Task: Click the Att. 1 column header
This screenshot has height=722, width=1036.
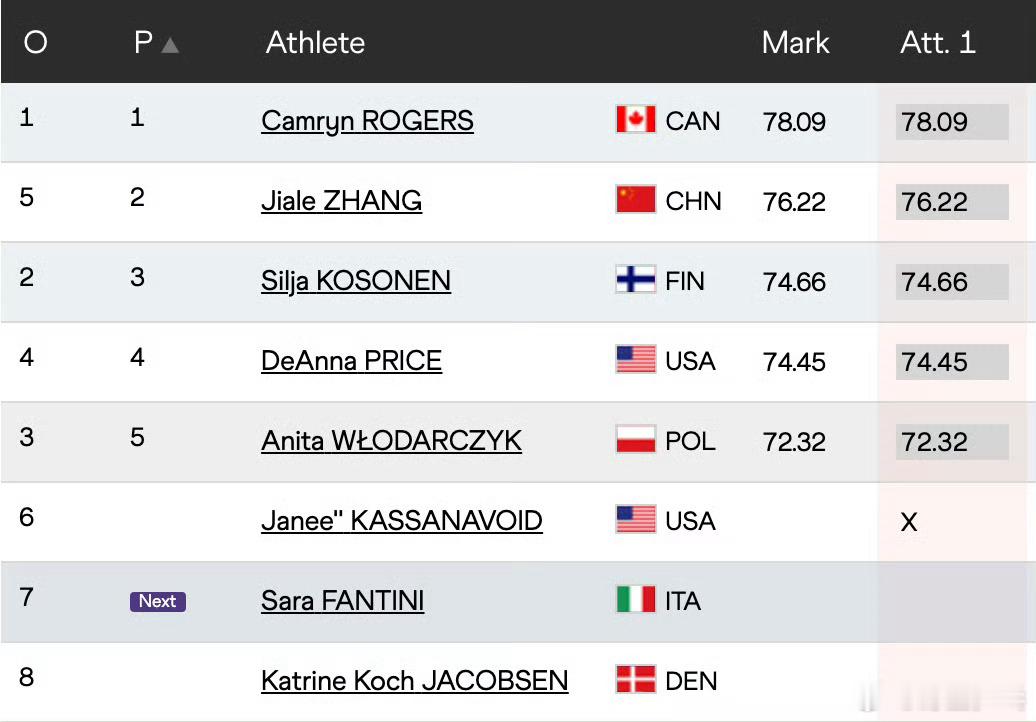Action: [x=938, y=42]
